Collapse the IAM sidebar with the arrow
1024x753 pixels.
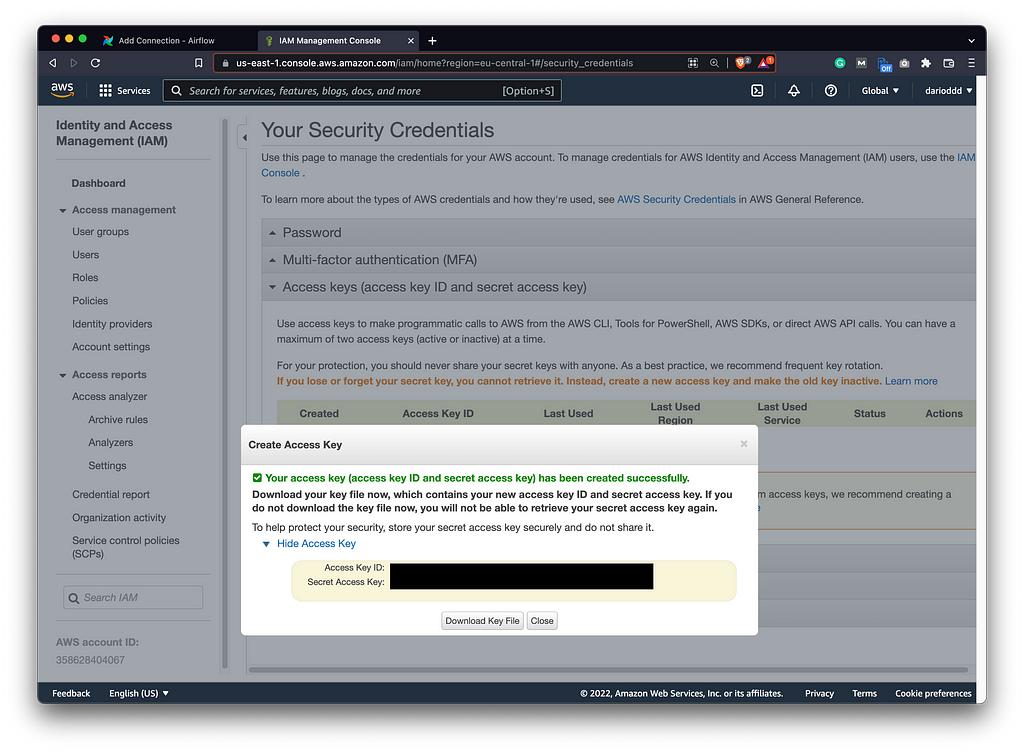244,137
